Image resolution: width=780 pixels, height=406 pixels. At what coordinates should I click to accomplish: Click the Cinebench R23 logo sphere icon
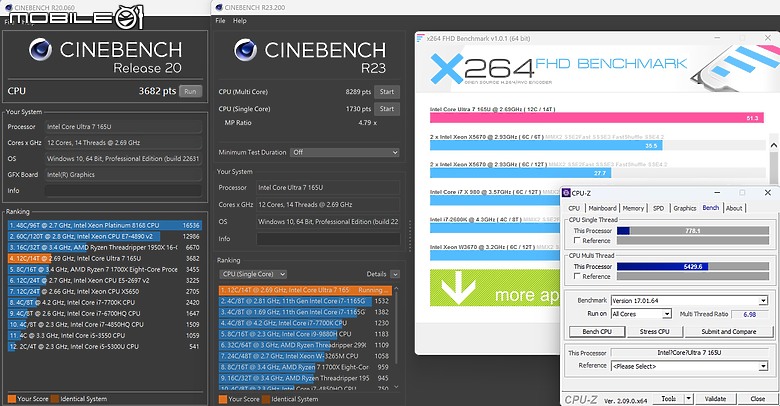point(246,50)
